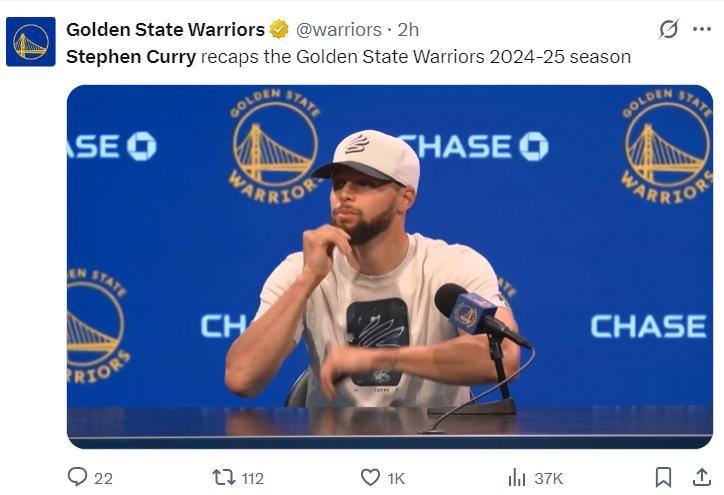The width and height of the screenshot is (724, 495).
Task: Click the @warriors handle
Action: [x=339, y=29]
